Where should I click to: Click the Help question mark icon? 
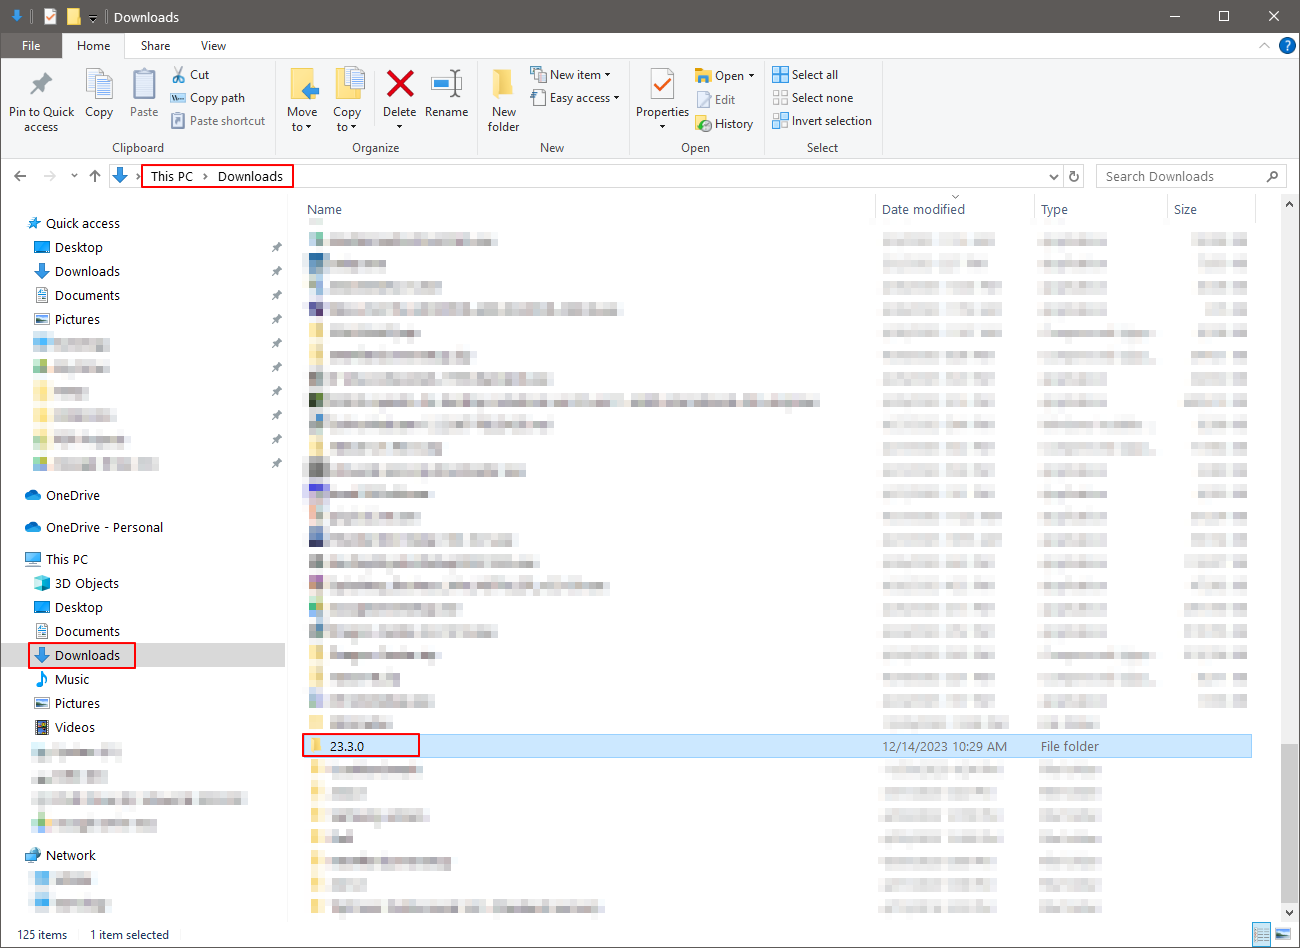(1287, 46)
